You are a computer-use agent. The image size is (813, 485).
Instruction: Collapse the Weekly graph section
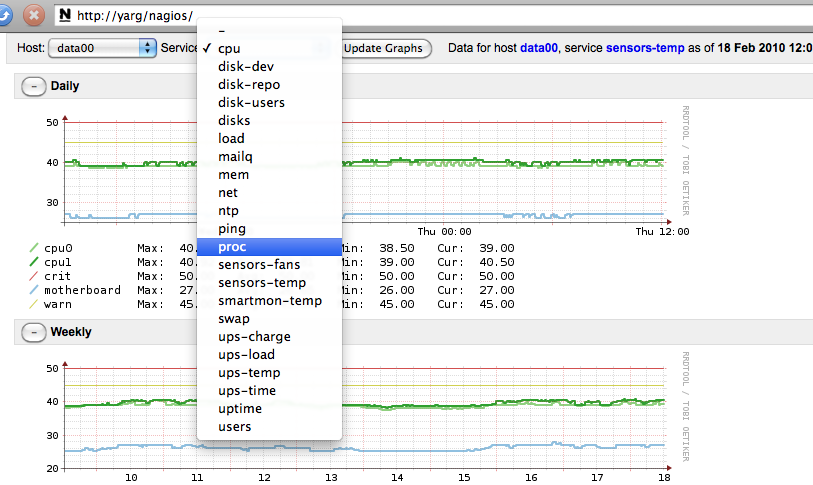tap(34, 332)
